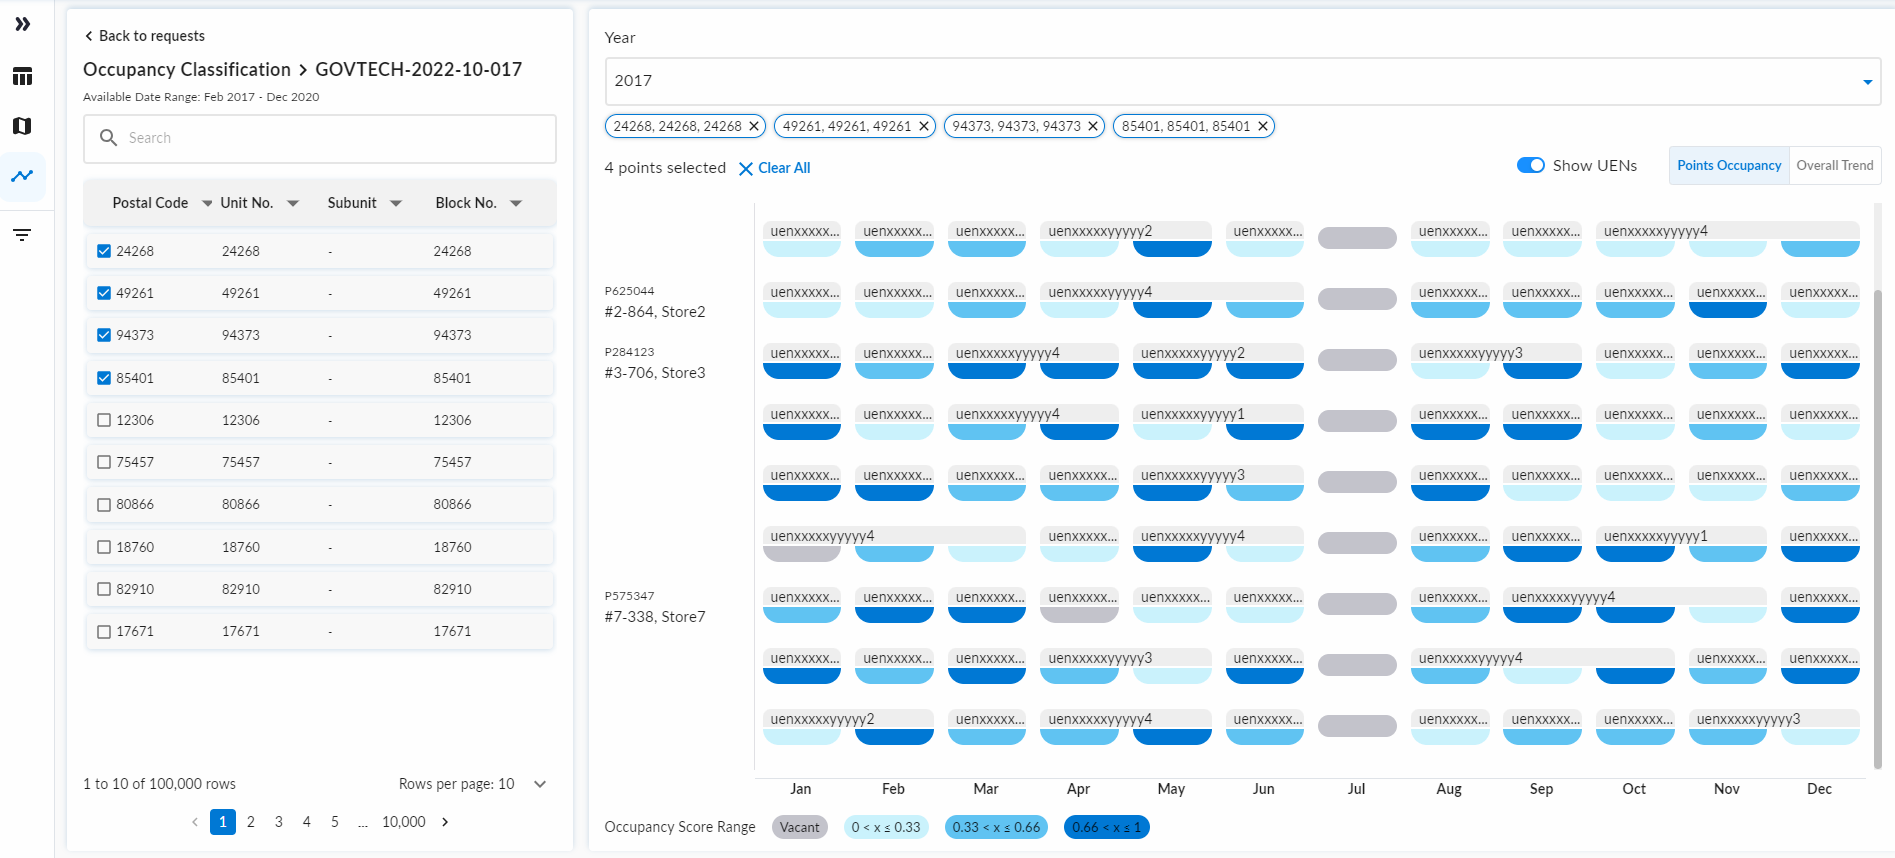The height and width of the screenshot is (858, 1895).
Task: Click the Back to requests link
Action: [145, 36]
